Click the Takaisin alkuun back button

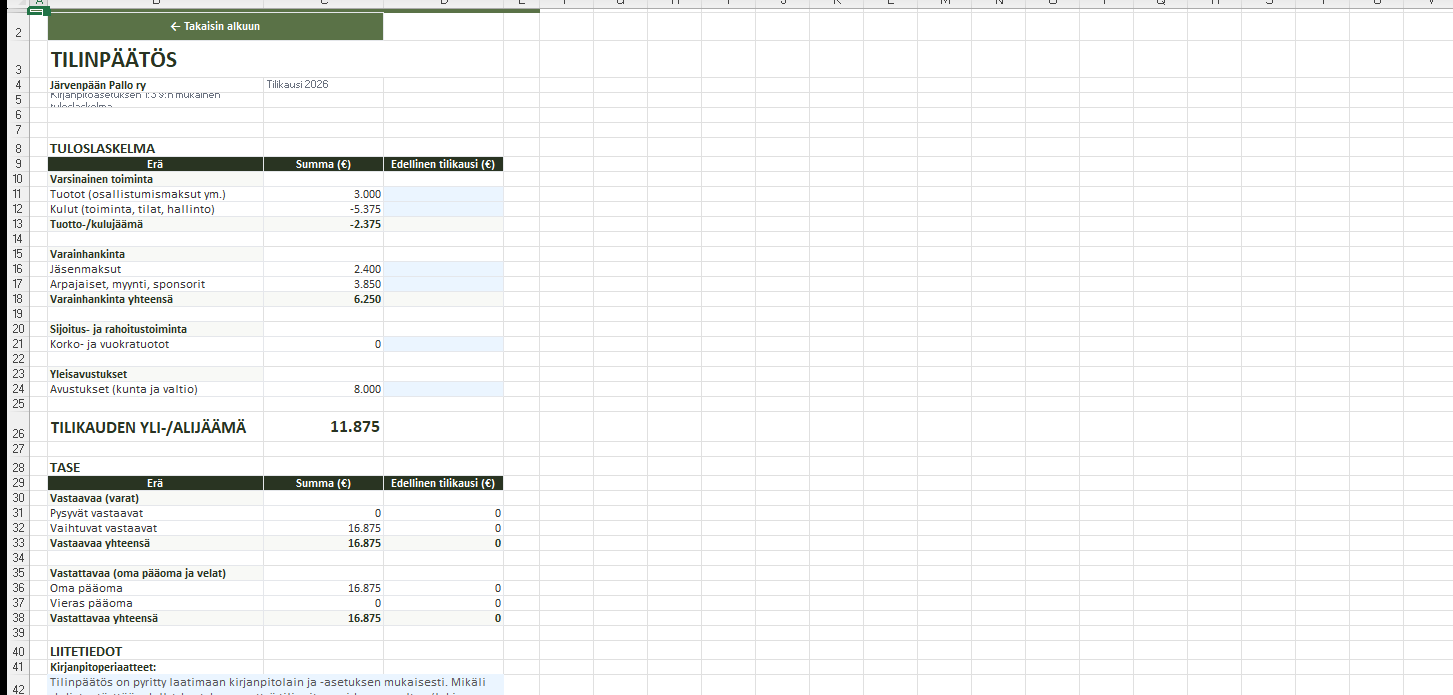[x=215, y=26]
